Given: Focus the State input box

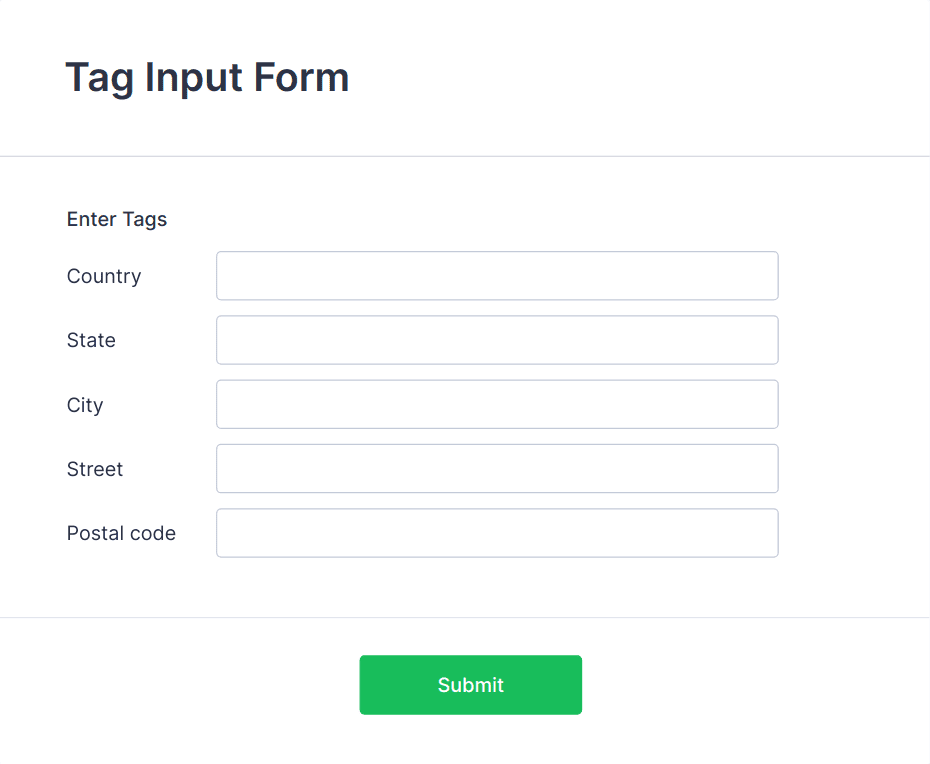Looking at the screenshot, I should click(x=497, y=340).
